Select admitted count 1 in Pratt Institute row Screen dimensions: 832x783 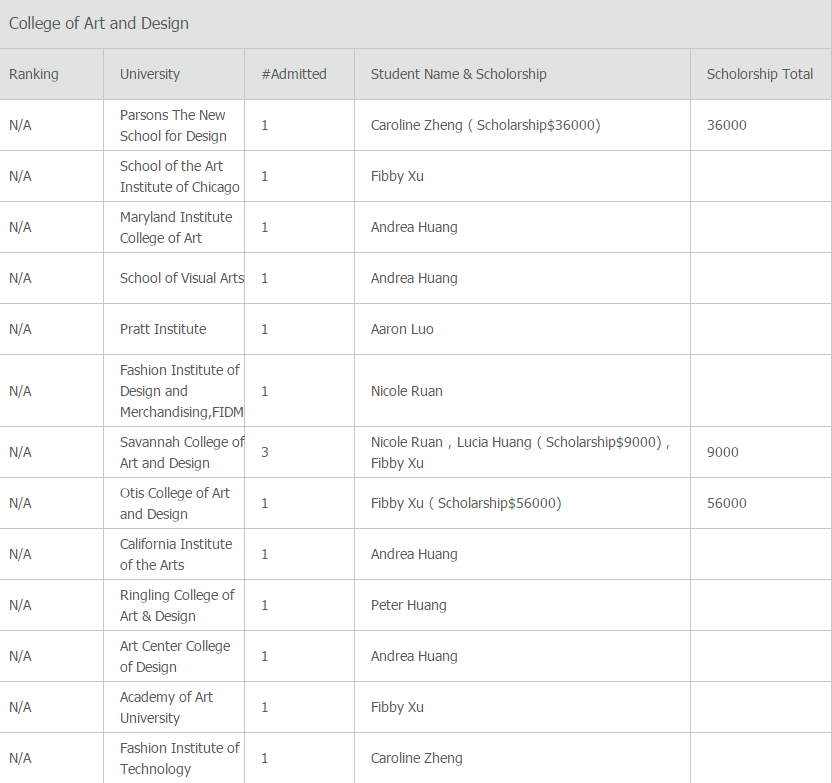[265, 329]
